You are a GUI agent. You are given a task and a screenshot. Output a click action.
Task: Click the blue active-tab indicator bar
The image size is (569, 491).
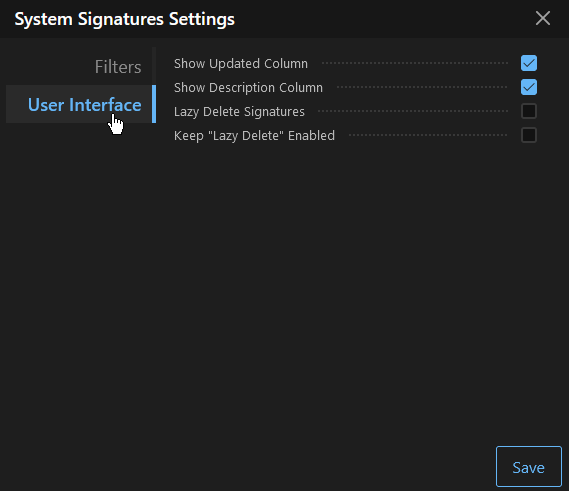[154, 104]
